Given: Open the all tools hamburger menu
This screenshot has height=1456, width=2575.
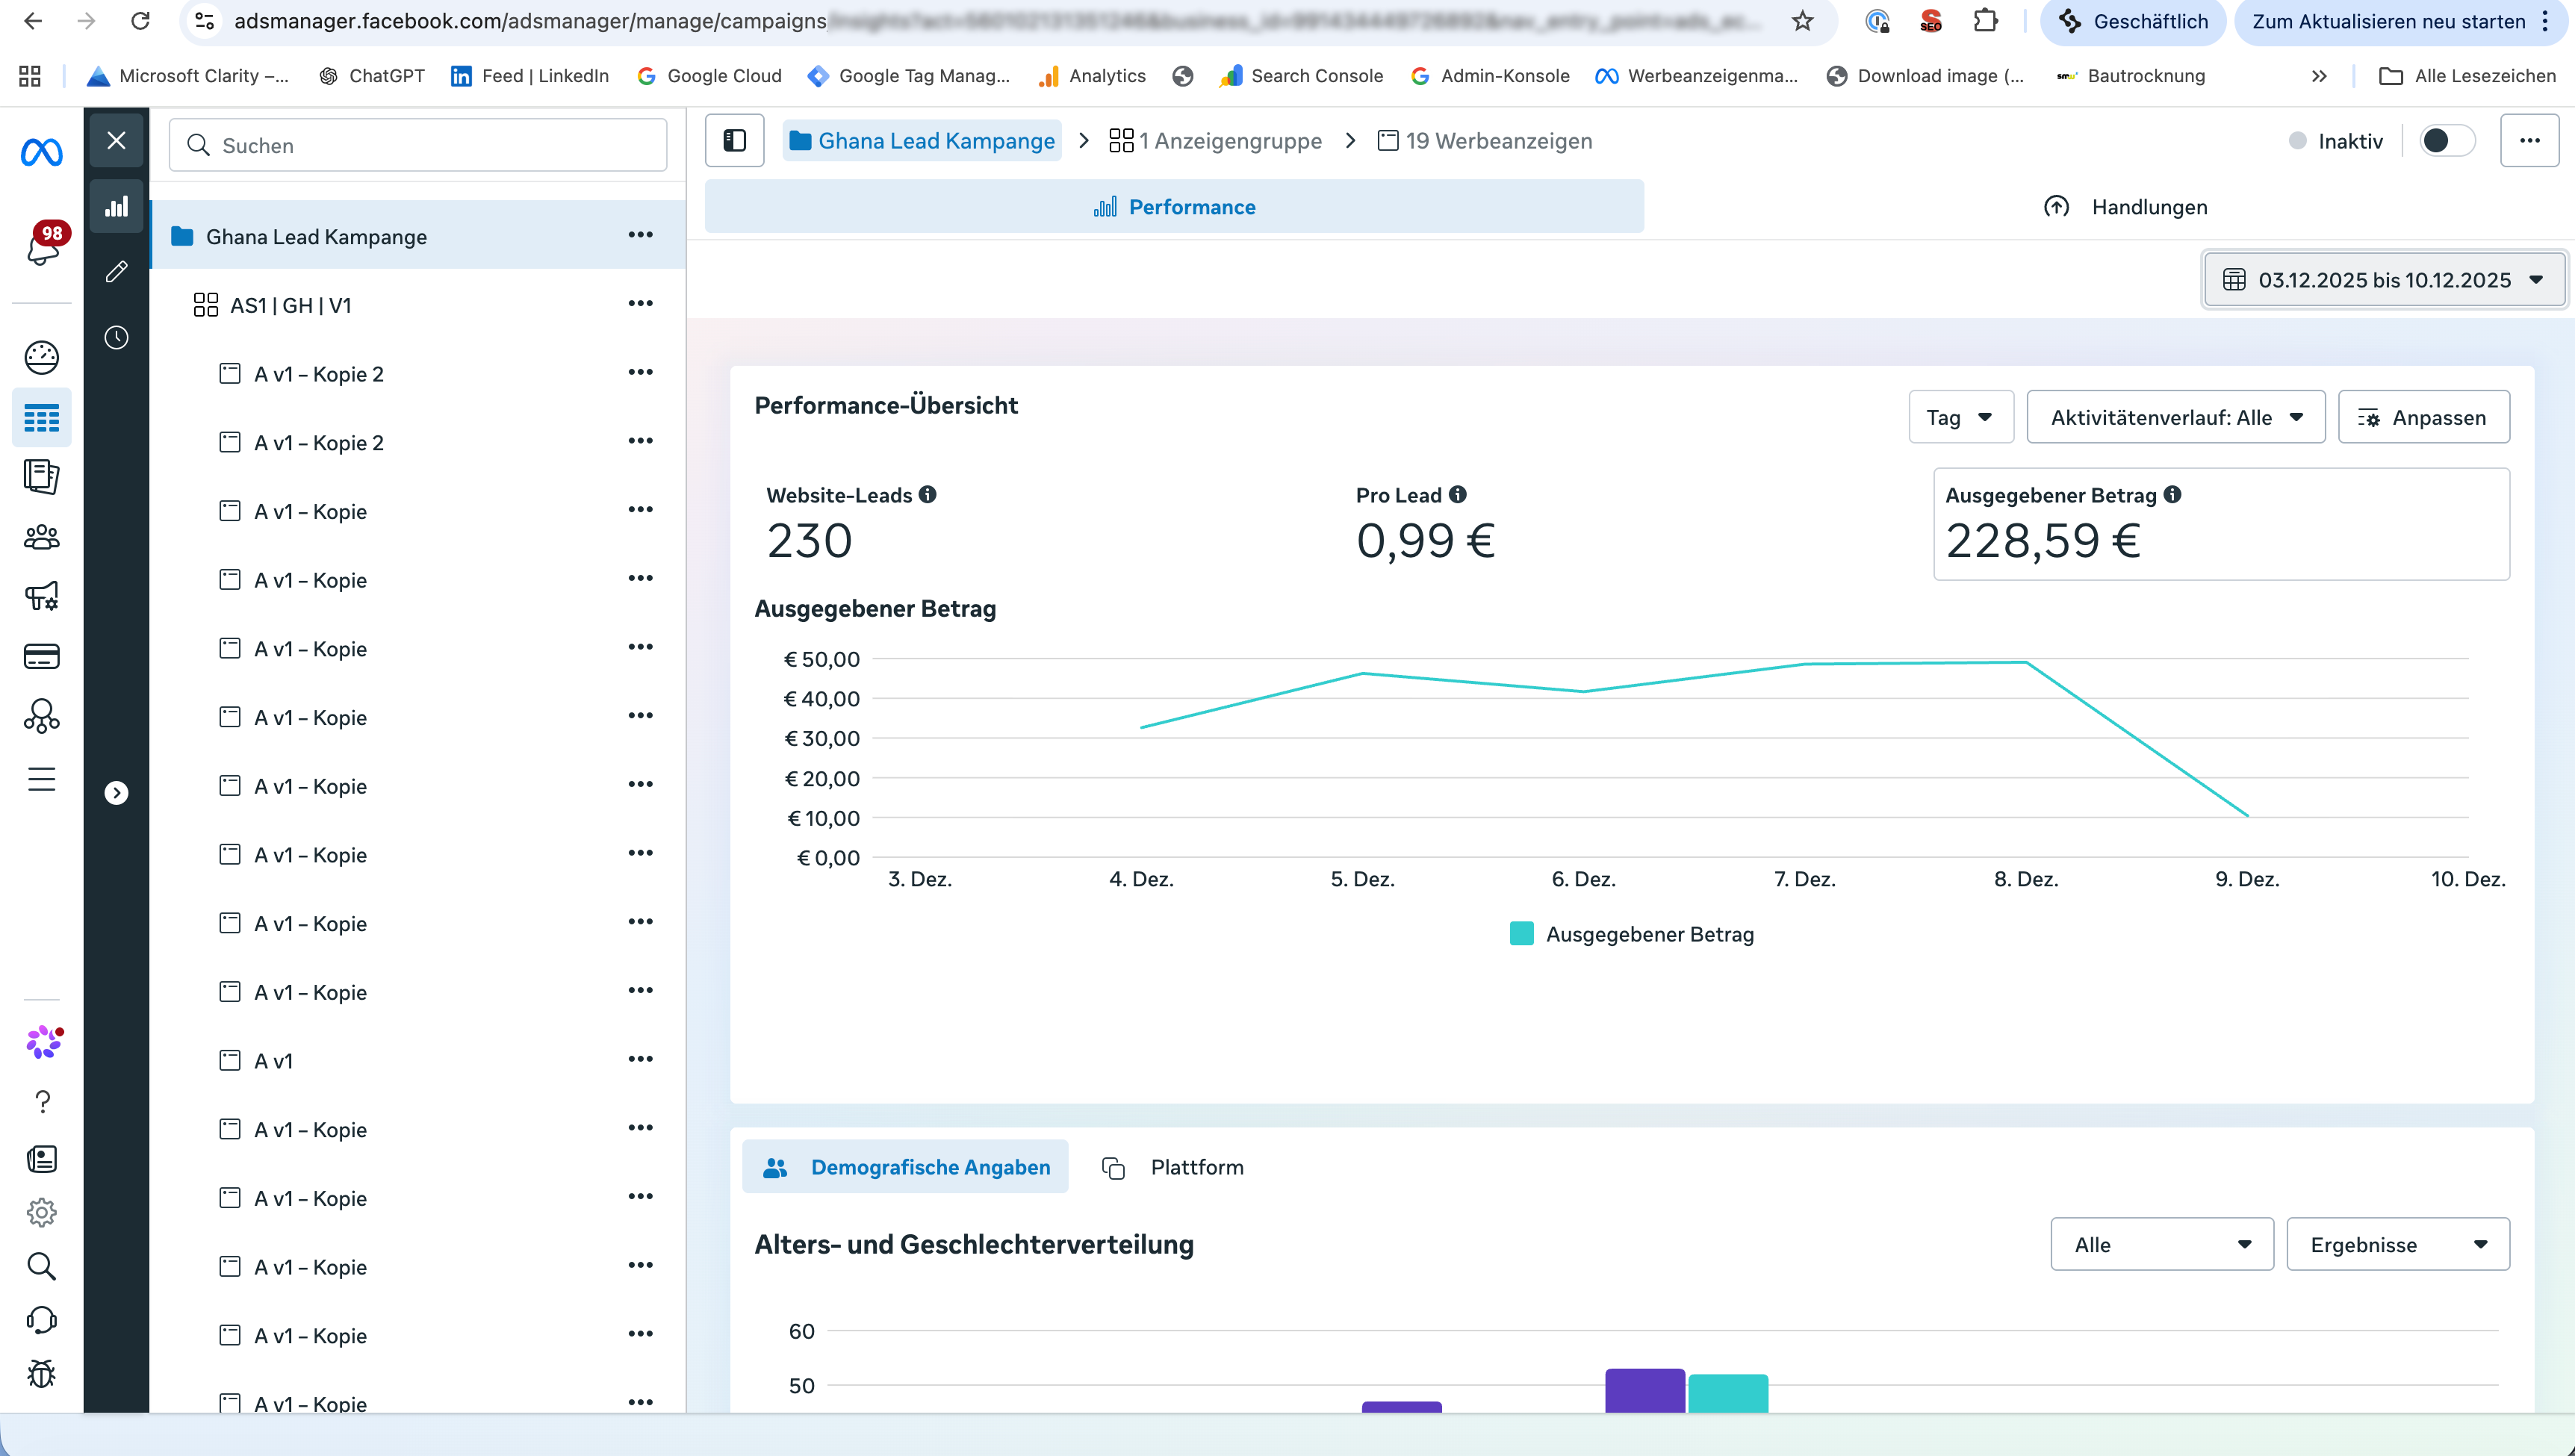Looking at the screenshot, I should coord(41,779).
